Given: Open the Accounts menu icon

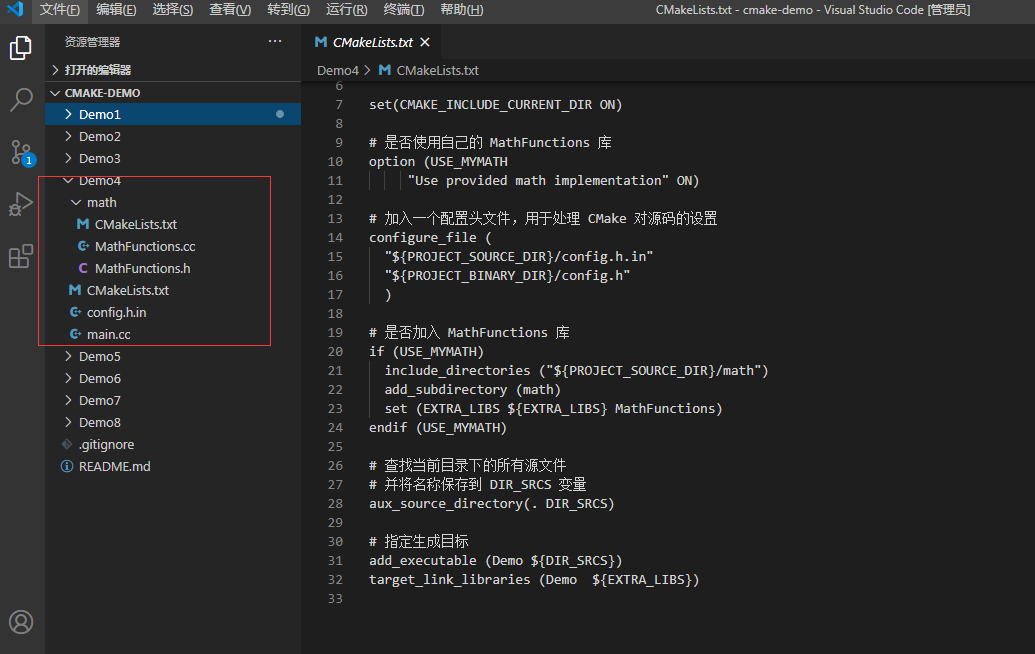Looking at the screenshot, I should click(21, 622).
